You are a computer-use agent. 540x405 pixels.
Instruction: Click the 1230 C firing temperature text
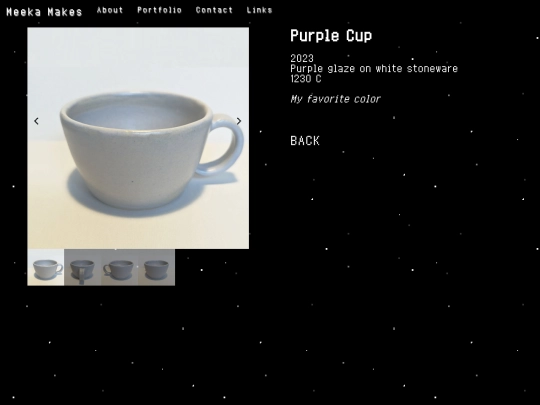click(x=306, y=79)
